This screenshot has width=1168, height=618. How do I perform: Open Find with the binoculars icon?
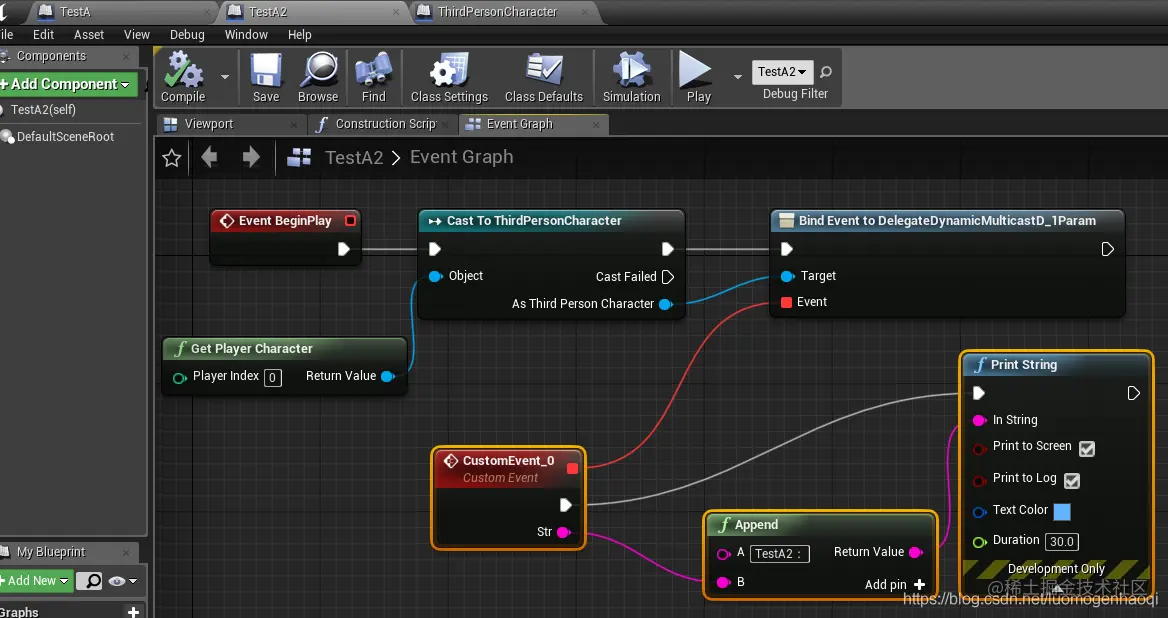(373, 77)
